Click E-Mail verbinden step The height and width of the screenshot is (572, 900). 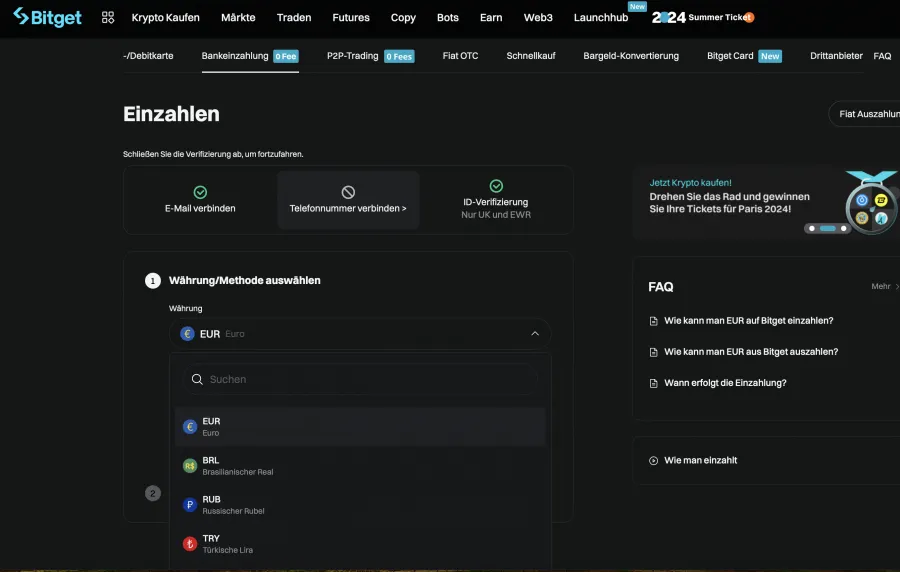[x=200, y=200]
